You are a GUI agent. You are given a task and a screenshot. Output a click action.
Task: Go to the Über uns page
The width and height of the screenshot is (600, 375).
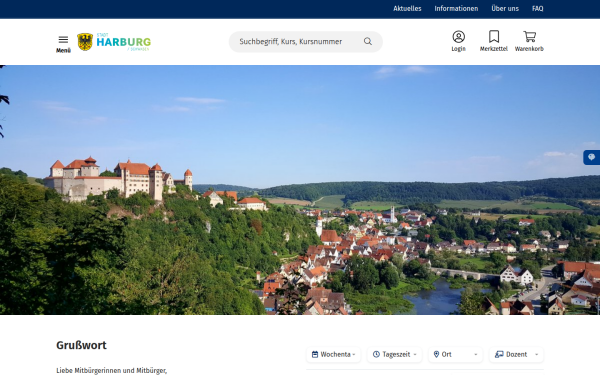click(505, 8)
